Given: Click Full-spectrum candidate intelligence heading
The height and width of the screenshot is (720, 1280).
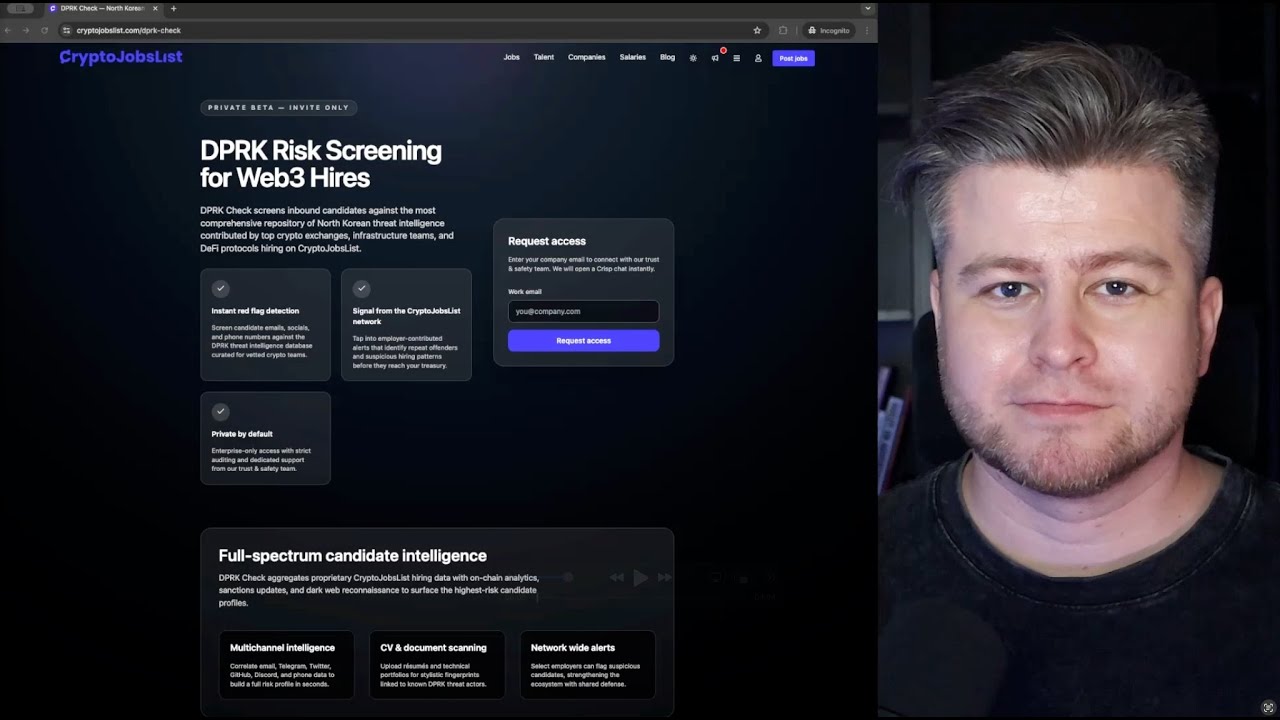Looking at the screenshot, I should 352,556.
